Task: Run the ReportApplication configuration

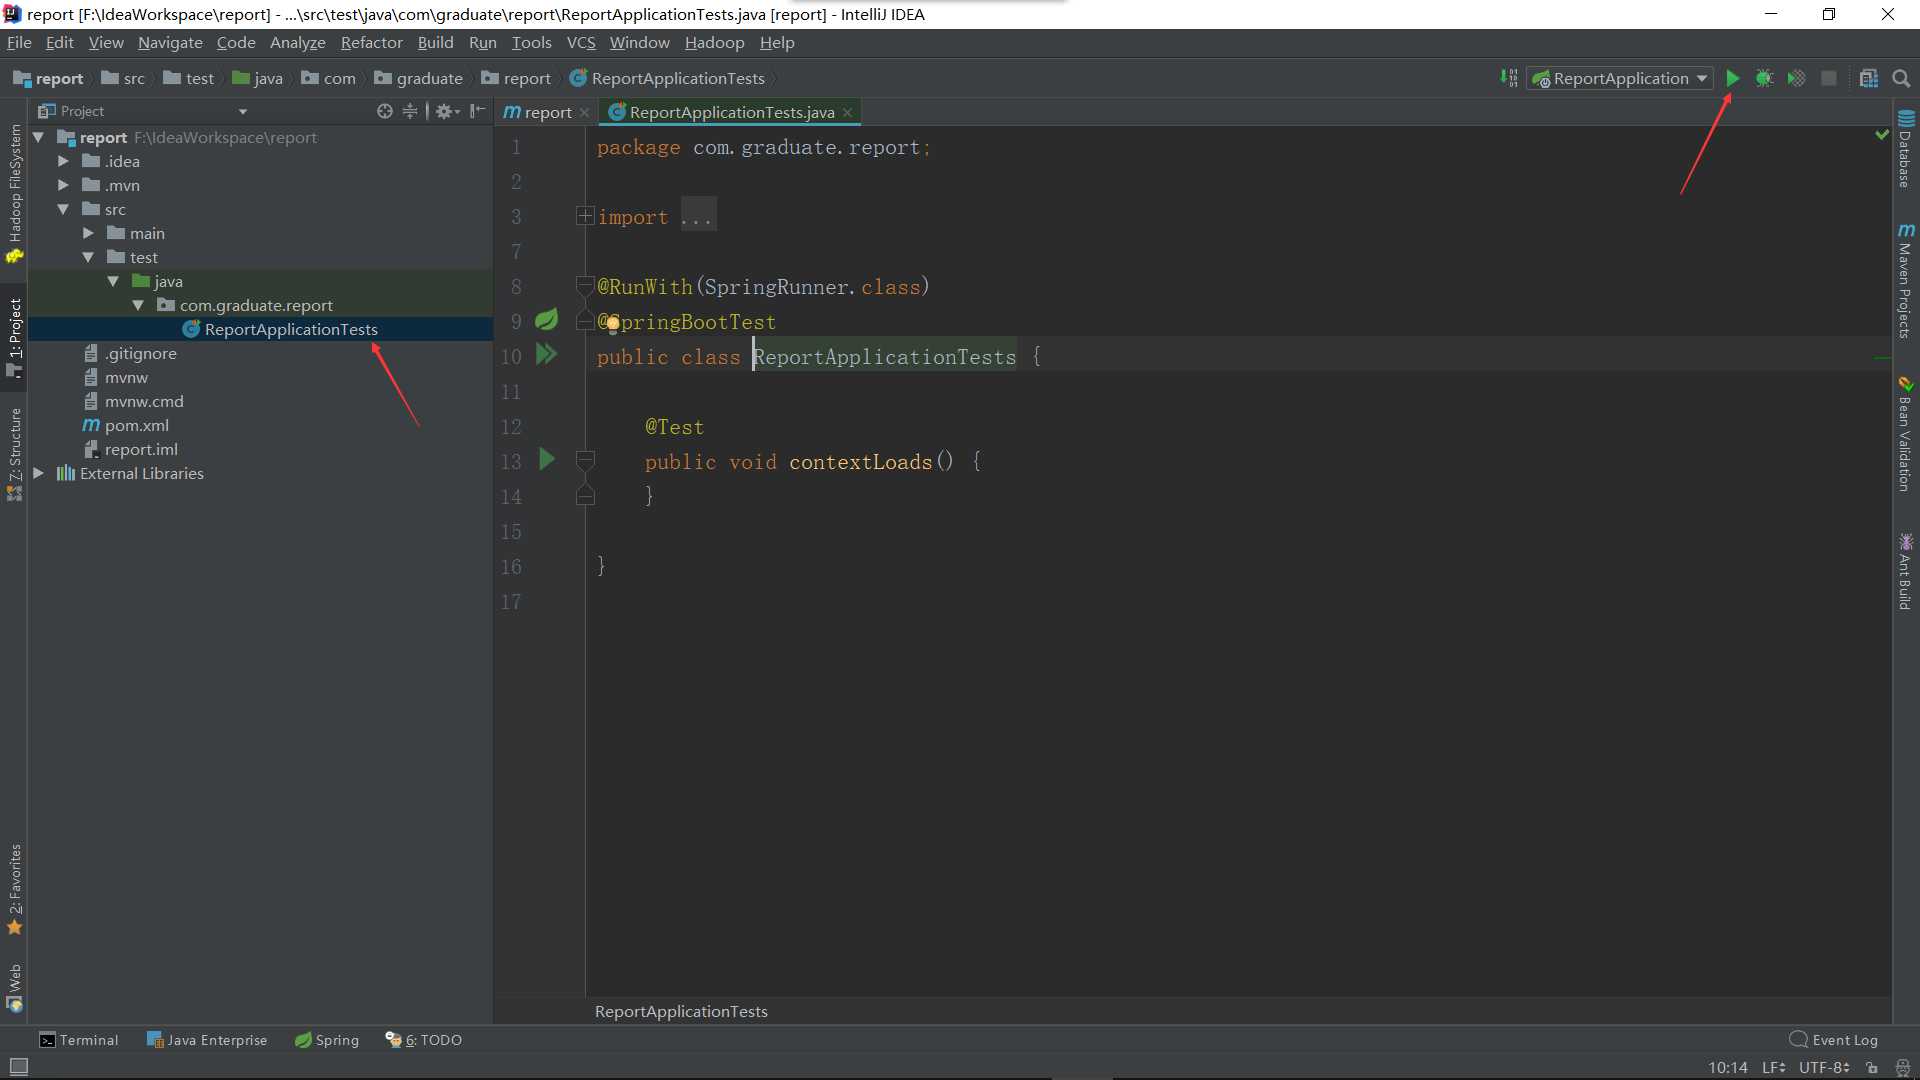Action: click(x=1733, y=78)
